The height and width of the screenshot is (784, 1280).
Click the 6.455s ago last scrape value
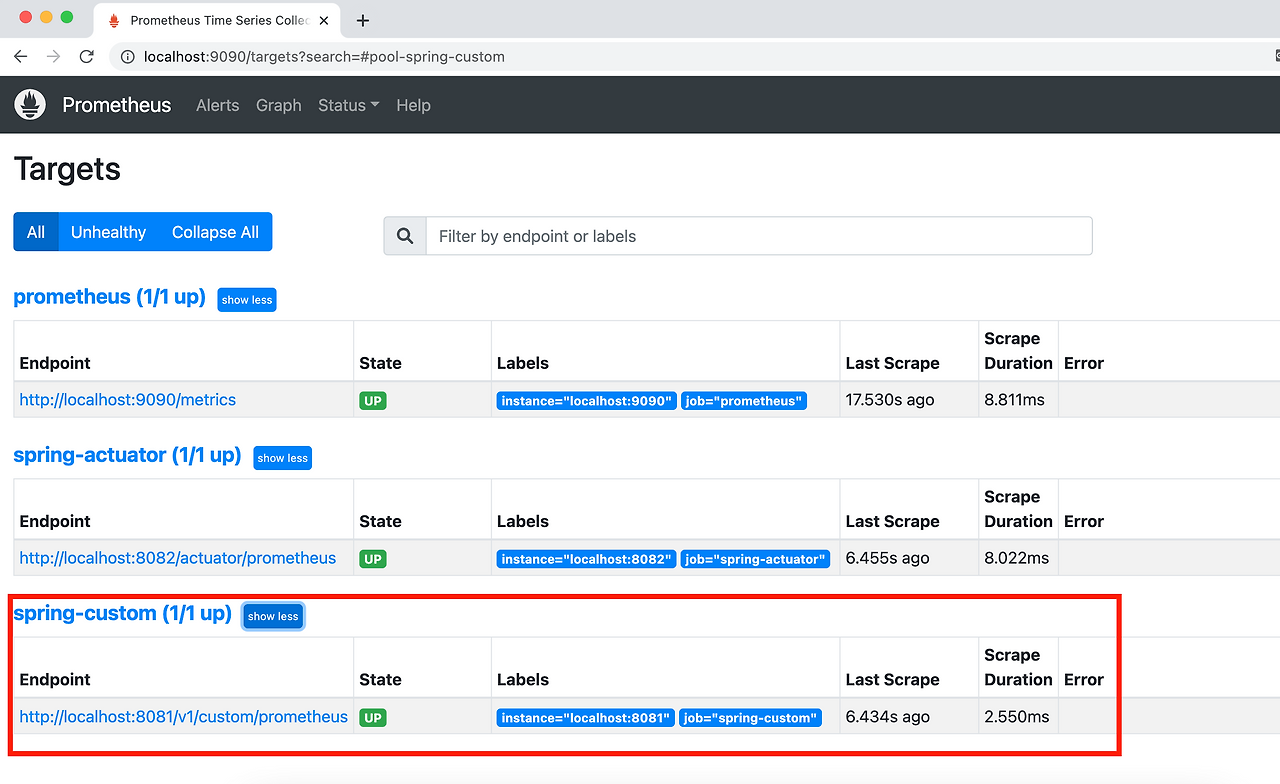pos(888,558)
